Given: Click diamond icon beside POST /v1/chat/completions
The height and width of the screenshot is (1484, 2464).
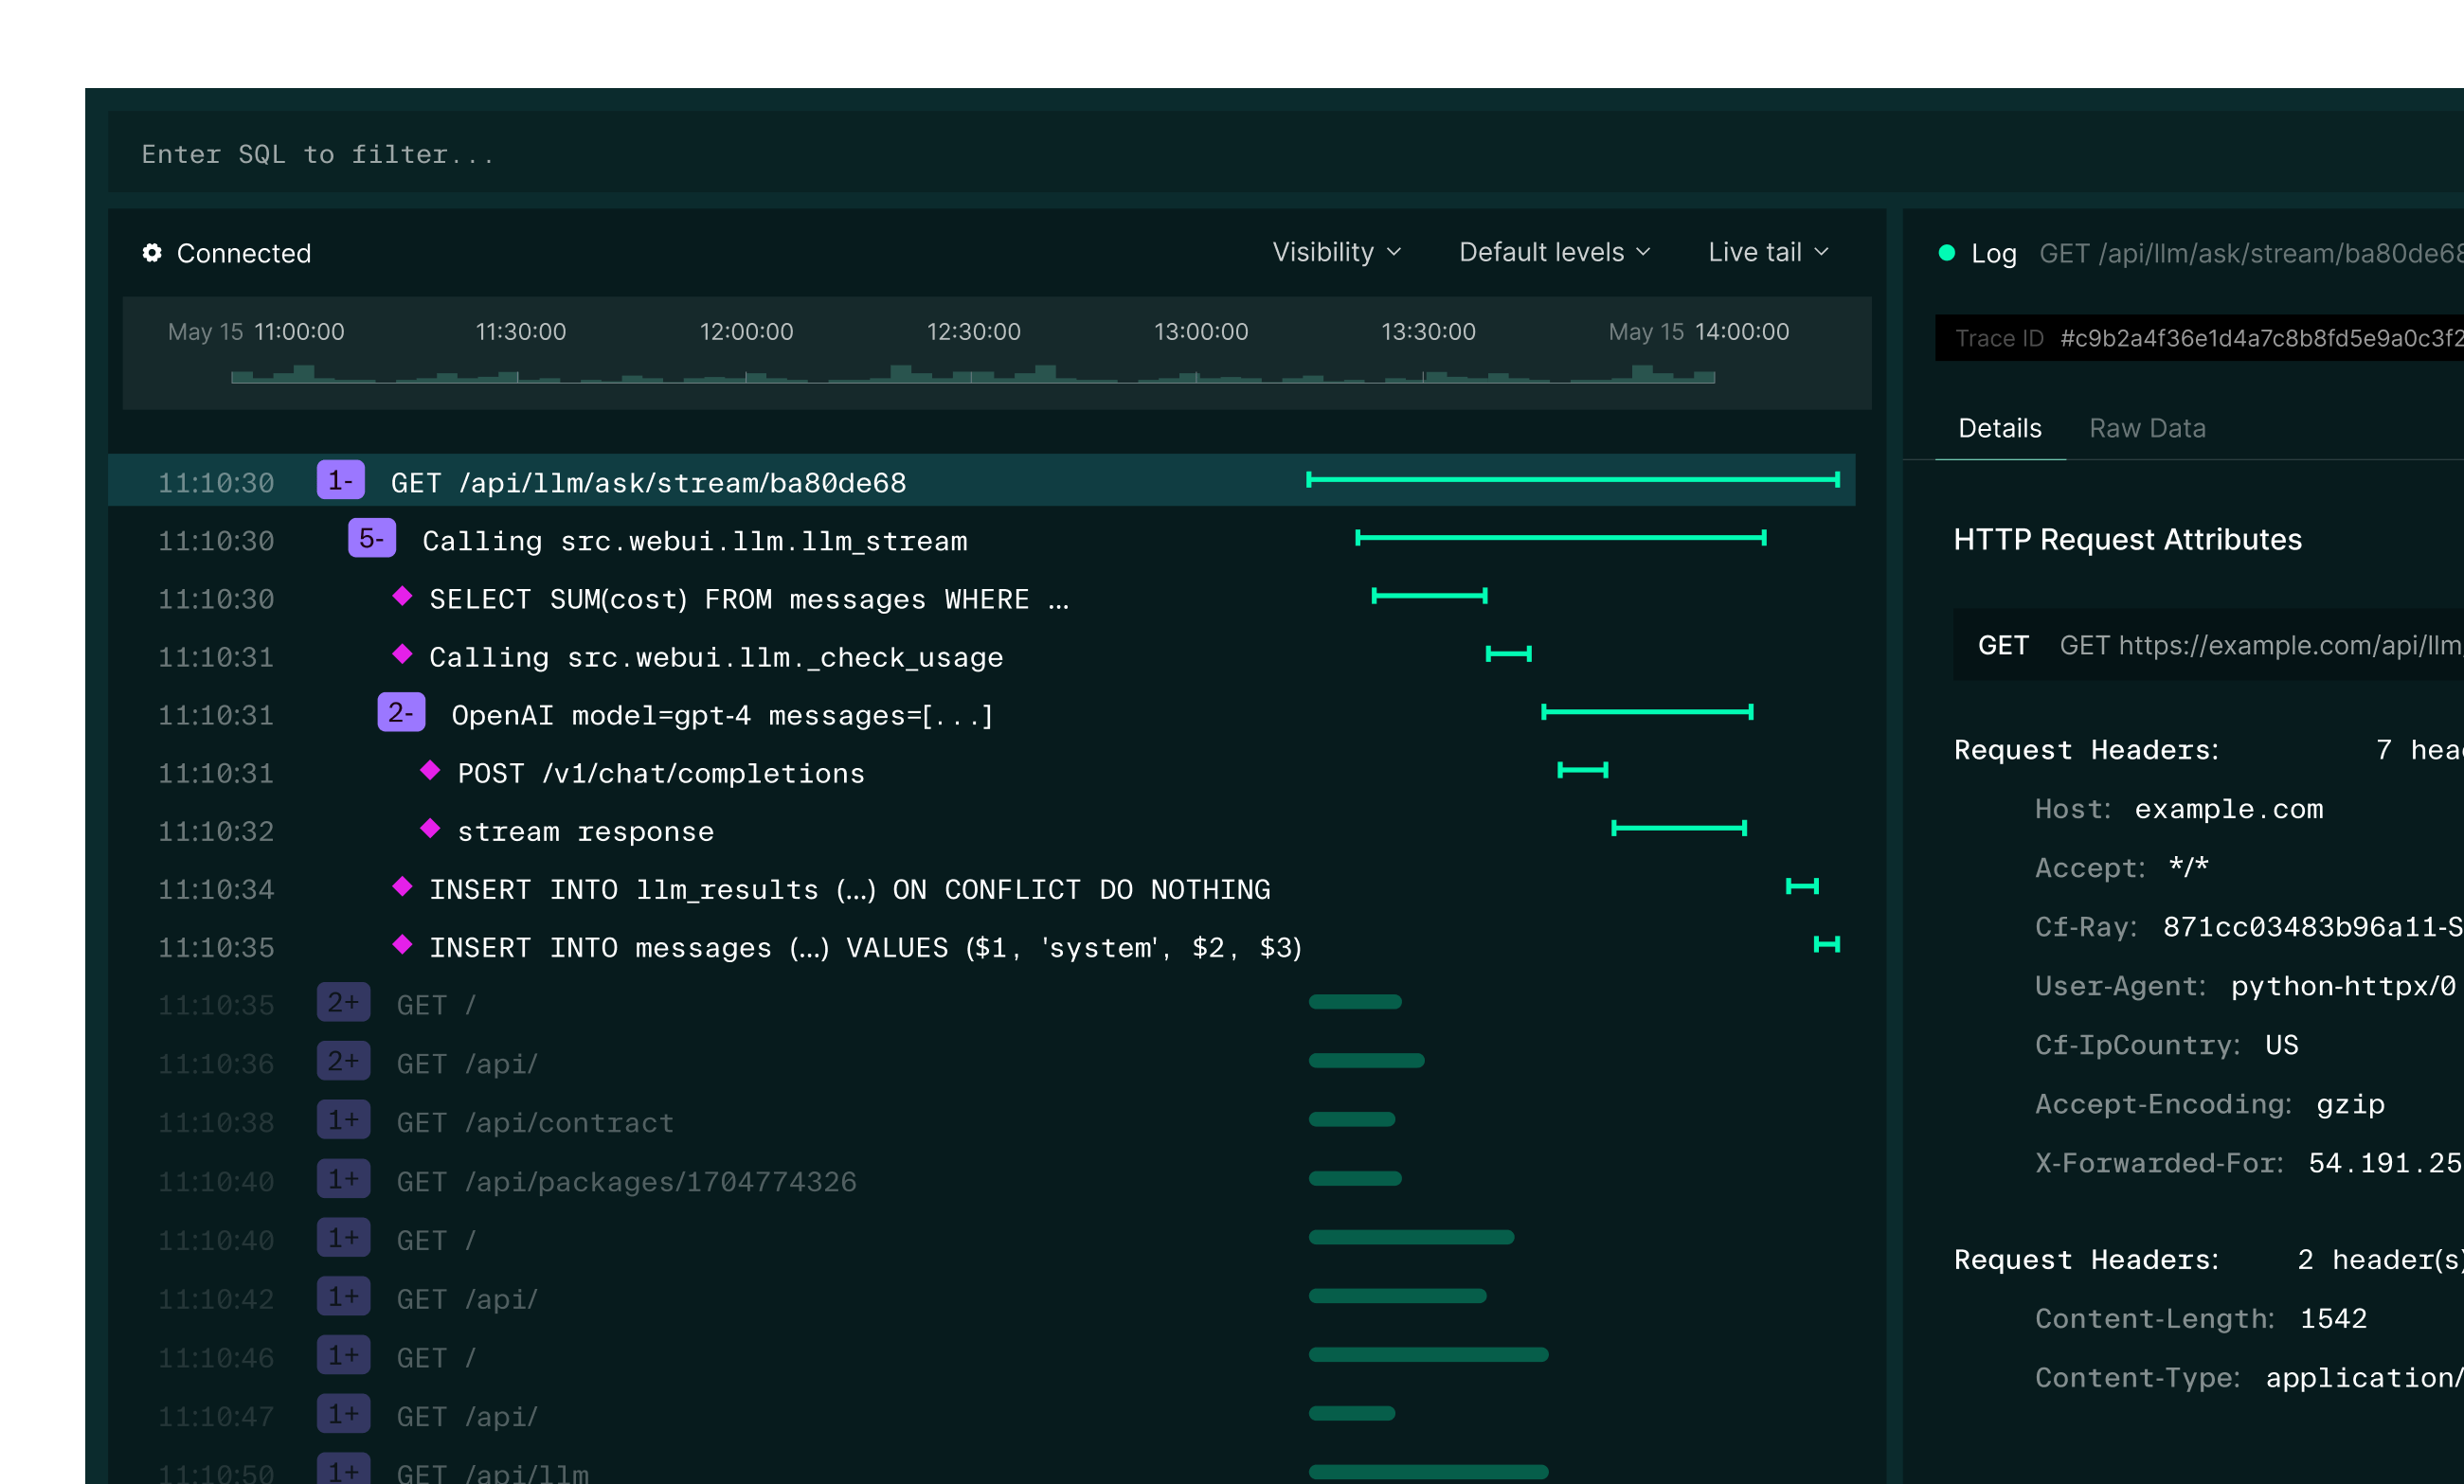Looking at the screenshot, I should (430, 770).
